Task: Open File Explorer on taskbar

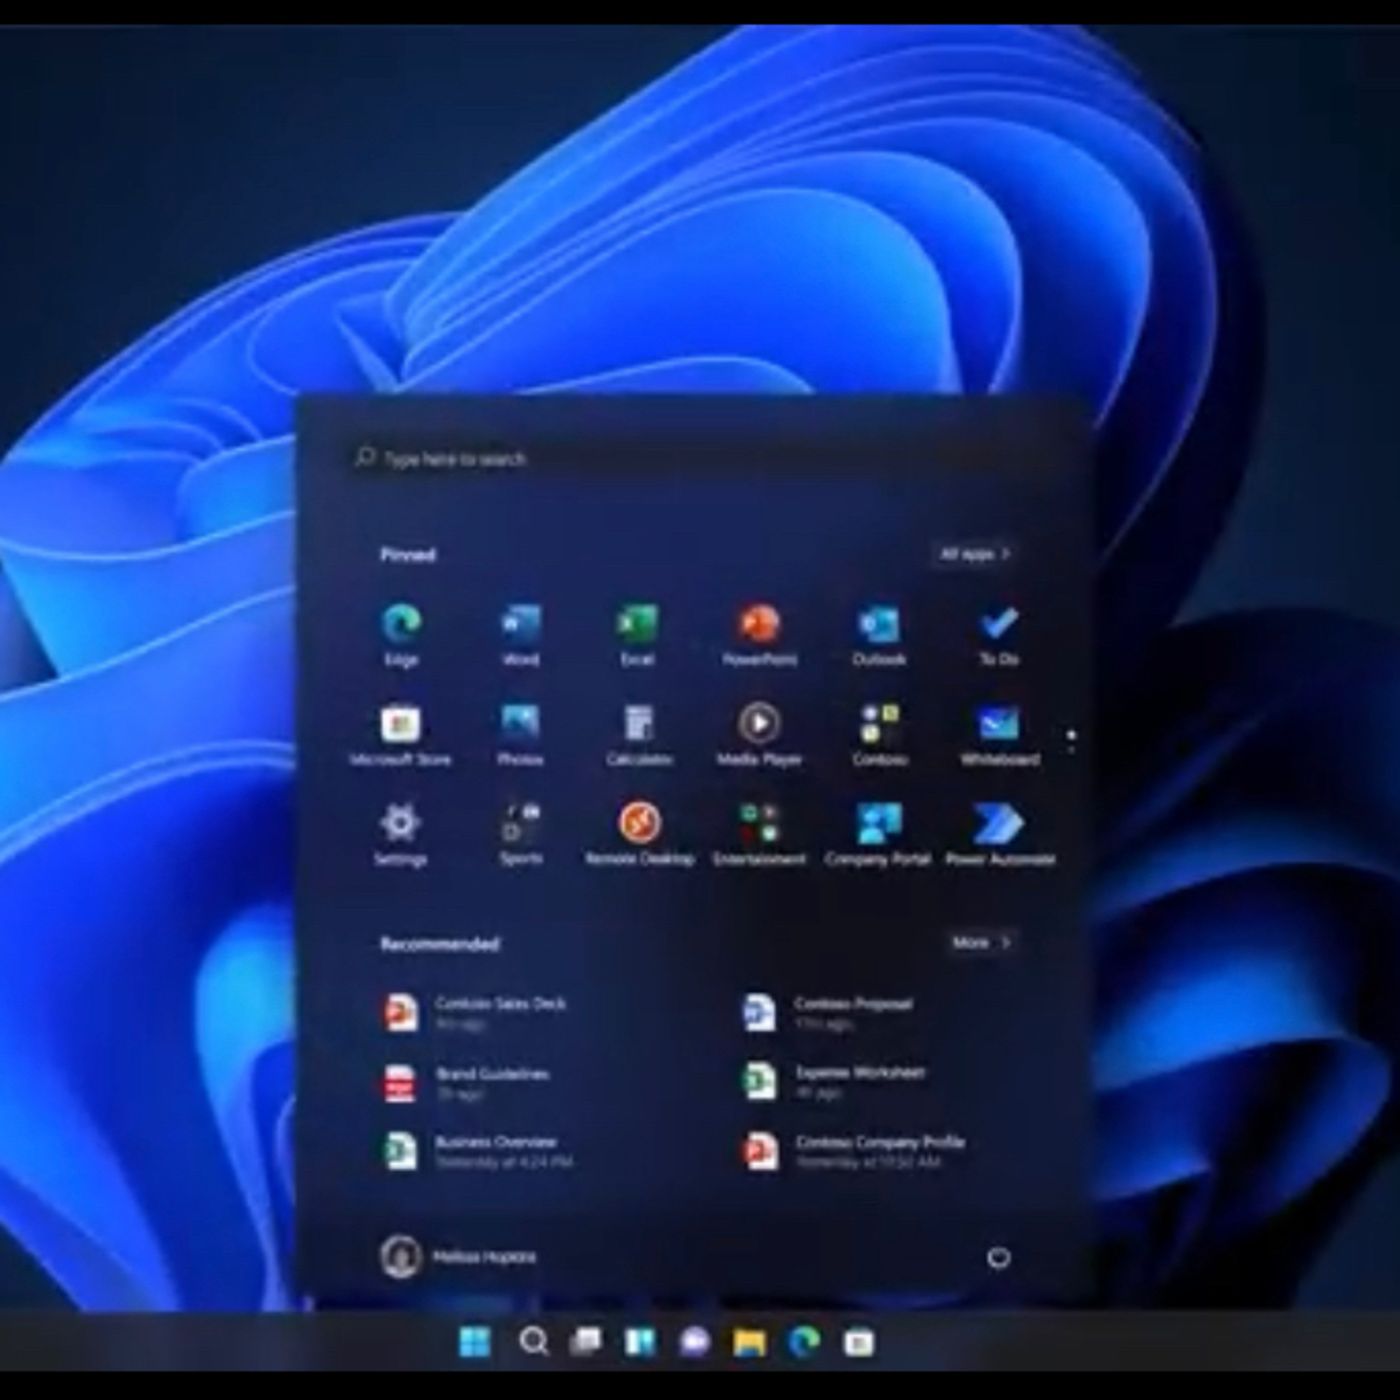Action: tap(749, 1341)
